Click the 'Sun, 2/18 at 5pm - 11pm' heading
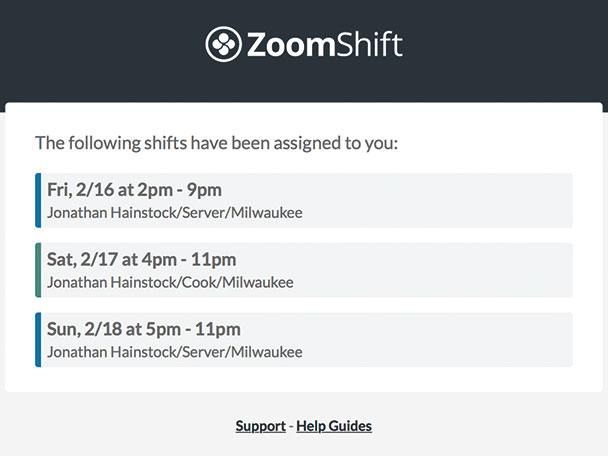This screenshot has height=456, width=608. point(144,329)
